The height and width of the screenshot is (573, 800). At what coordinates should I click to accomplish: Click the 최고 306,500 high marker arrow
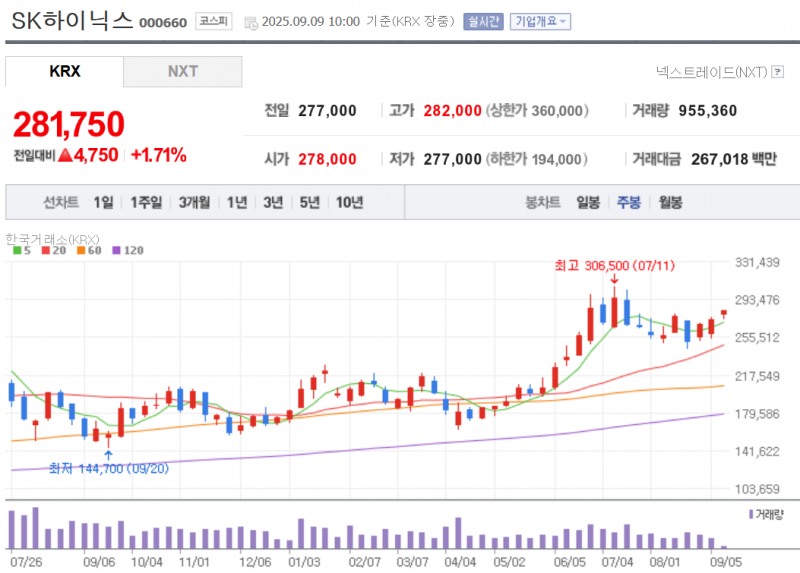coord(613,279)
